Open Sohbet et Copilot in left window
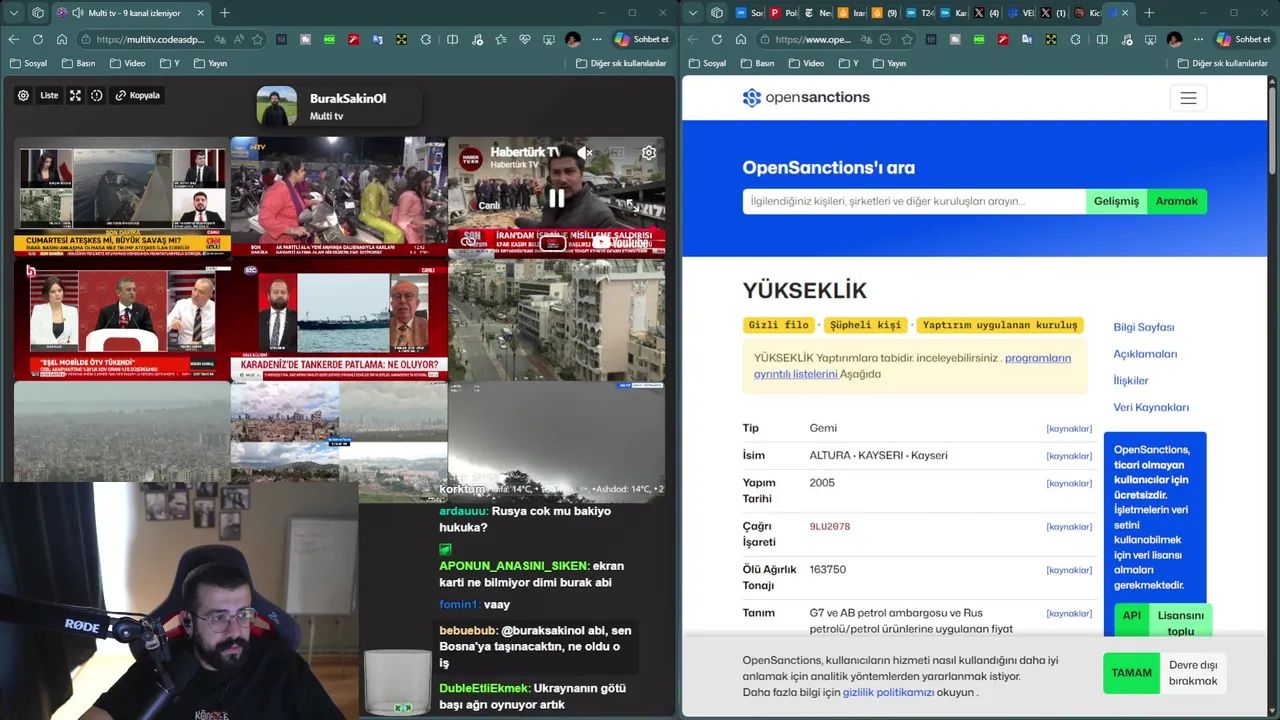The height and width of the screenshot is (720, 1280). tap(642, 39)
